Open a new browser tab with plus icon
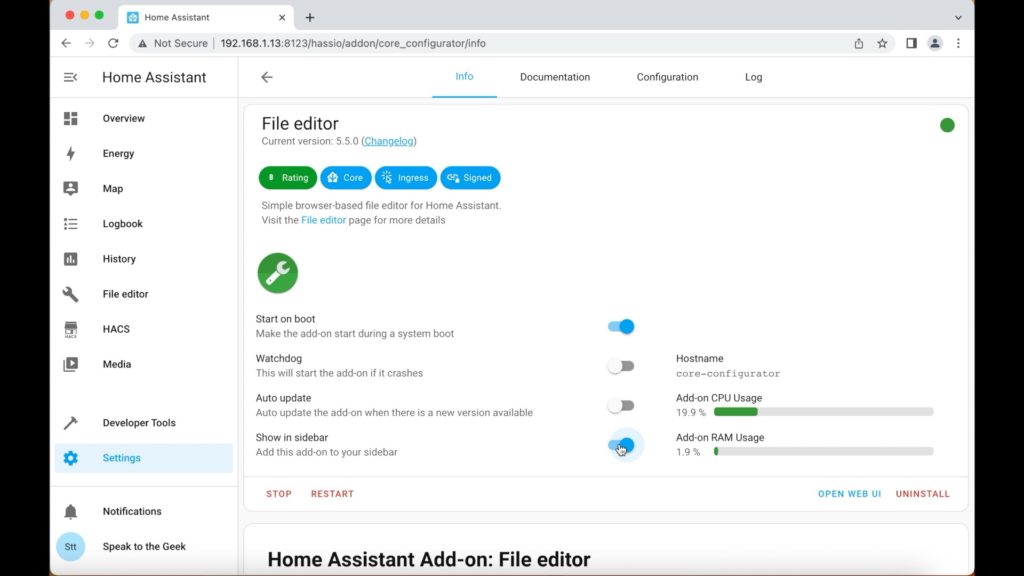The image size is (1024, 576). (x=310, y=17)
